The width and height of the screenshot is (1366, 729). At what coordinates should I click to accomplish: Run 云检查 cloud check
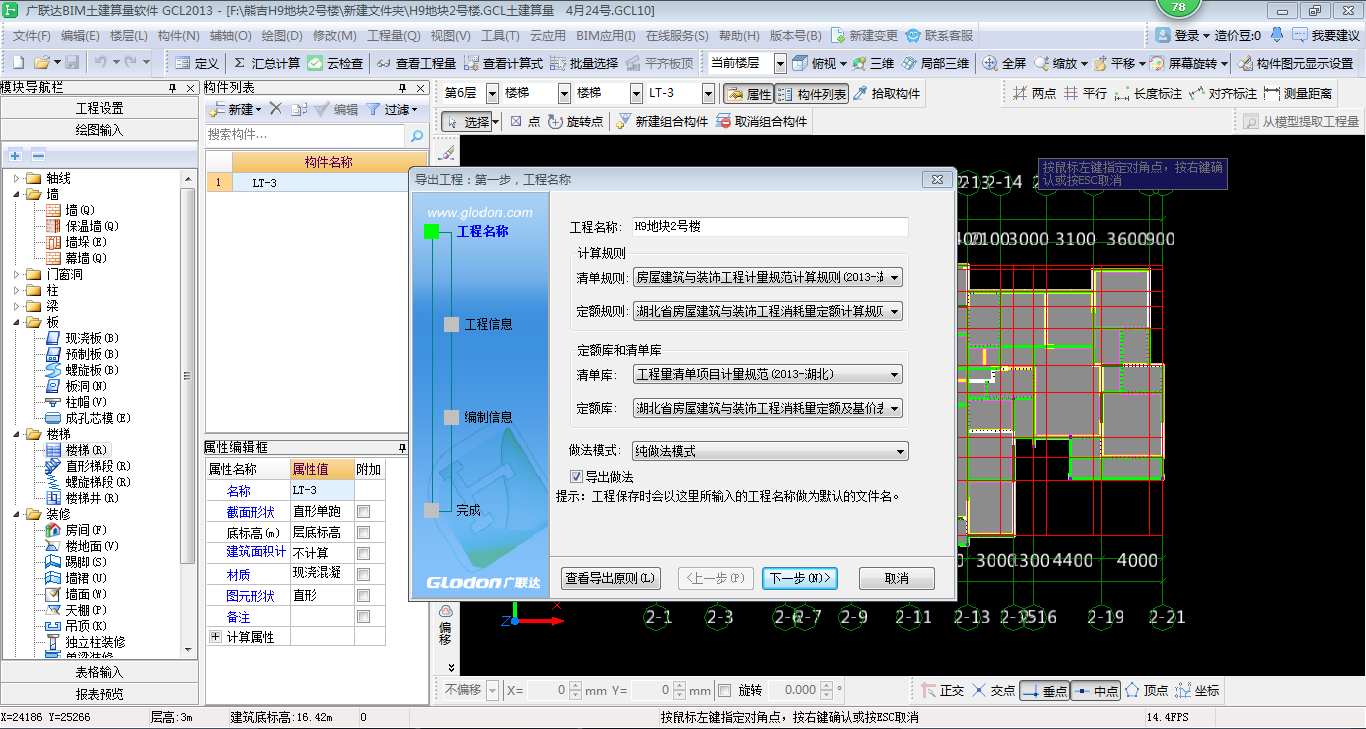(335, 63)
